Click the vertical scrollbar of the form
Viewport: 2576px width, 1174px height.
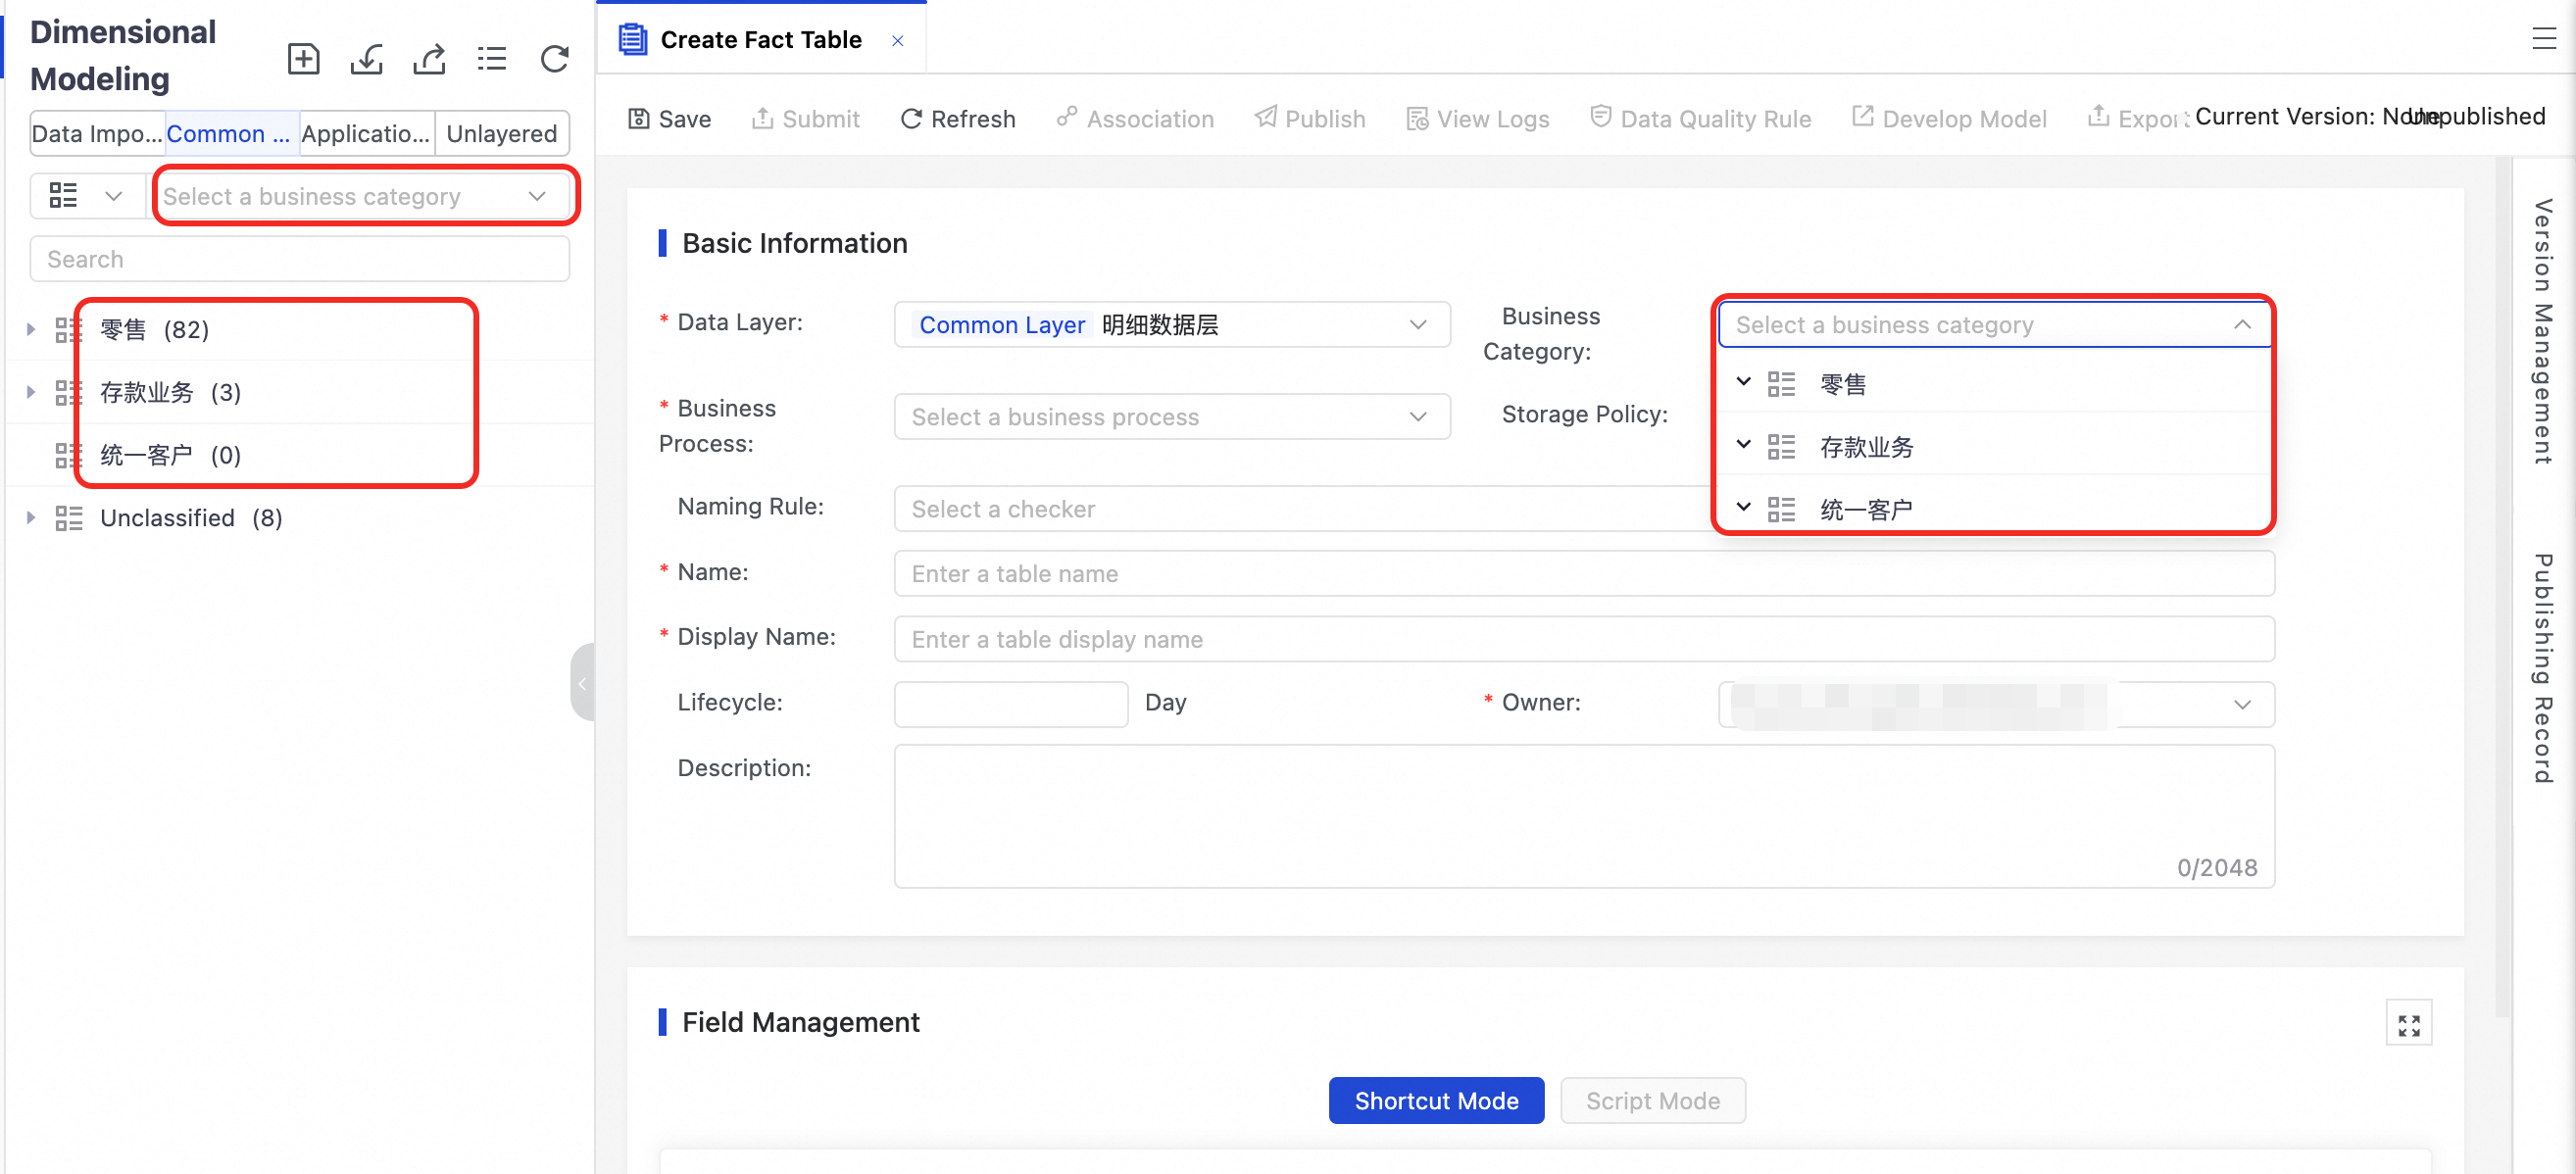[2502, 586]
